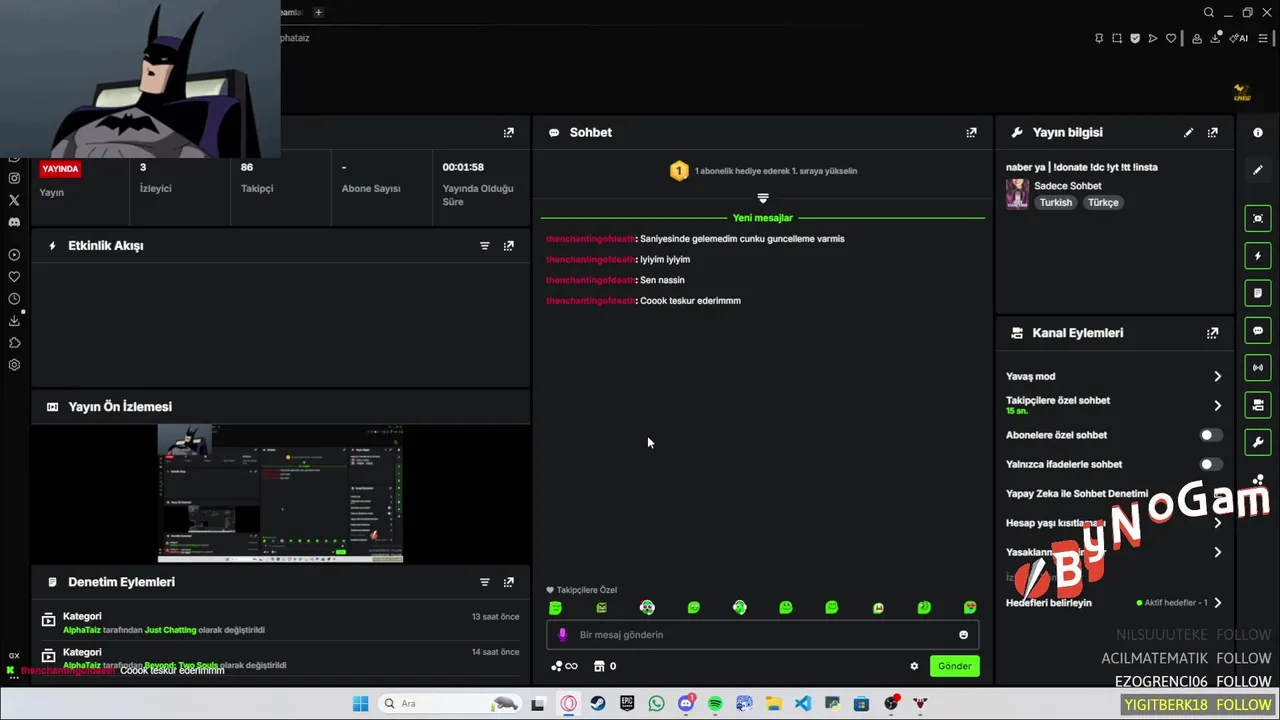Open Steam from the taskbar
The image size is (1280, 720).
[x=598, y=704]
